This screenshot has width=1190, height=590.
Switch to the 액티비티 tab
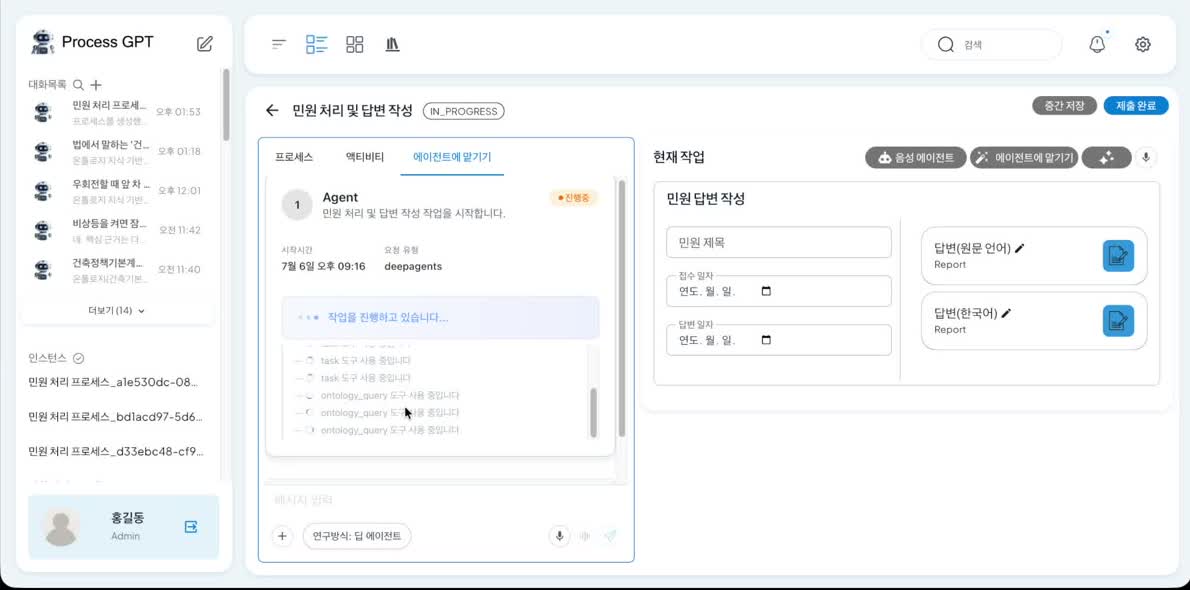click(x=365, y=157)
